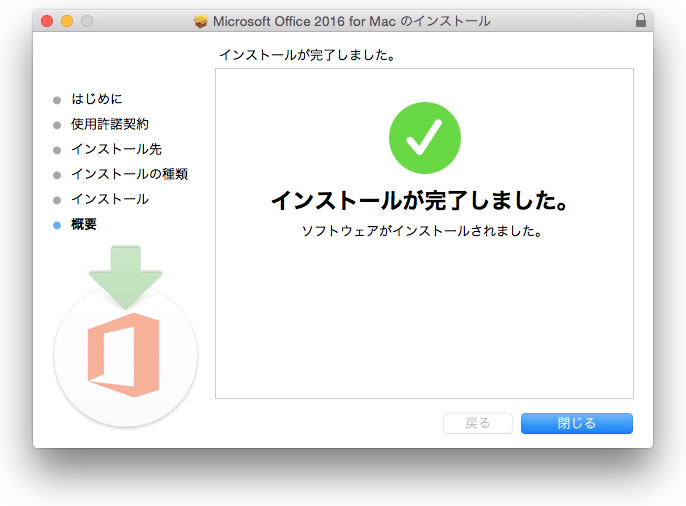Select the インストール step in sidebar

click(110, 199)
